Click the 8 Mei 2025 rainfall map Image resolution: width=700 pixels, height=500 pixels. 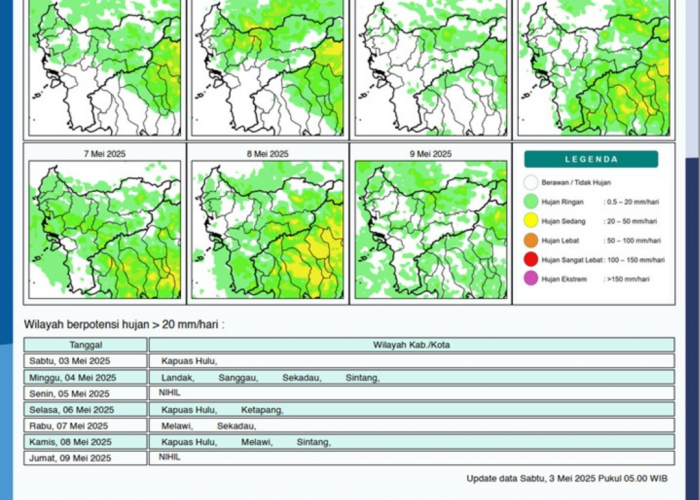click(267, 230)
